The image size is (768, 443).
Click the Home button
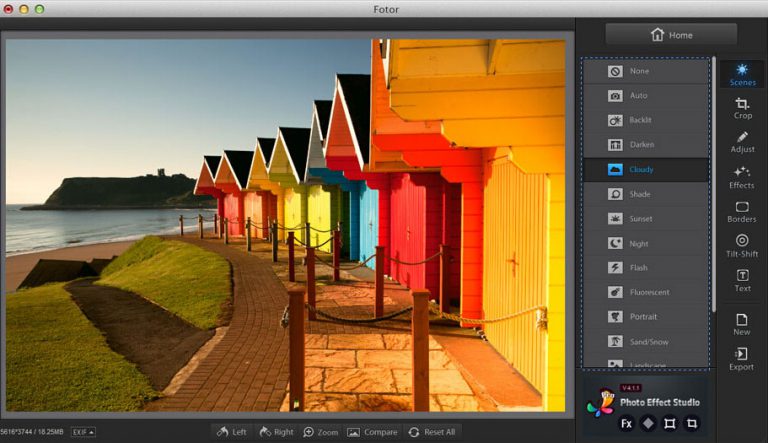pyautogui.click(x=671, y=35)
